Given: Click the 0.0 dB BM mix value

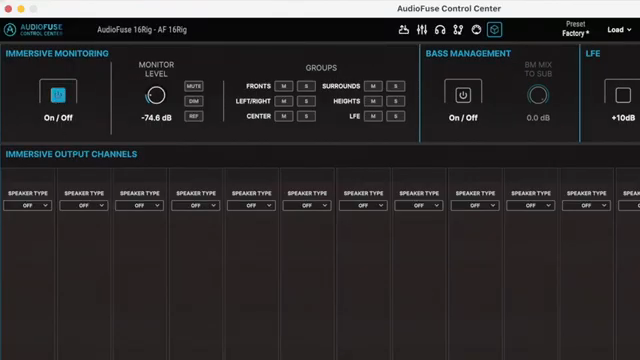Looking at the screenshot, I should point(538,118).
